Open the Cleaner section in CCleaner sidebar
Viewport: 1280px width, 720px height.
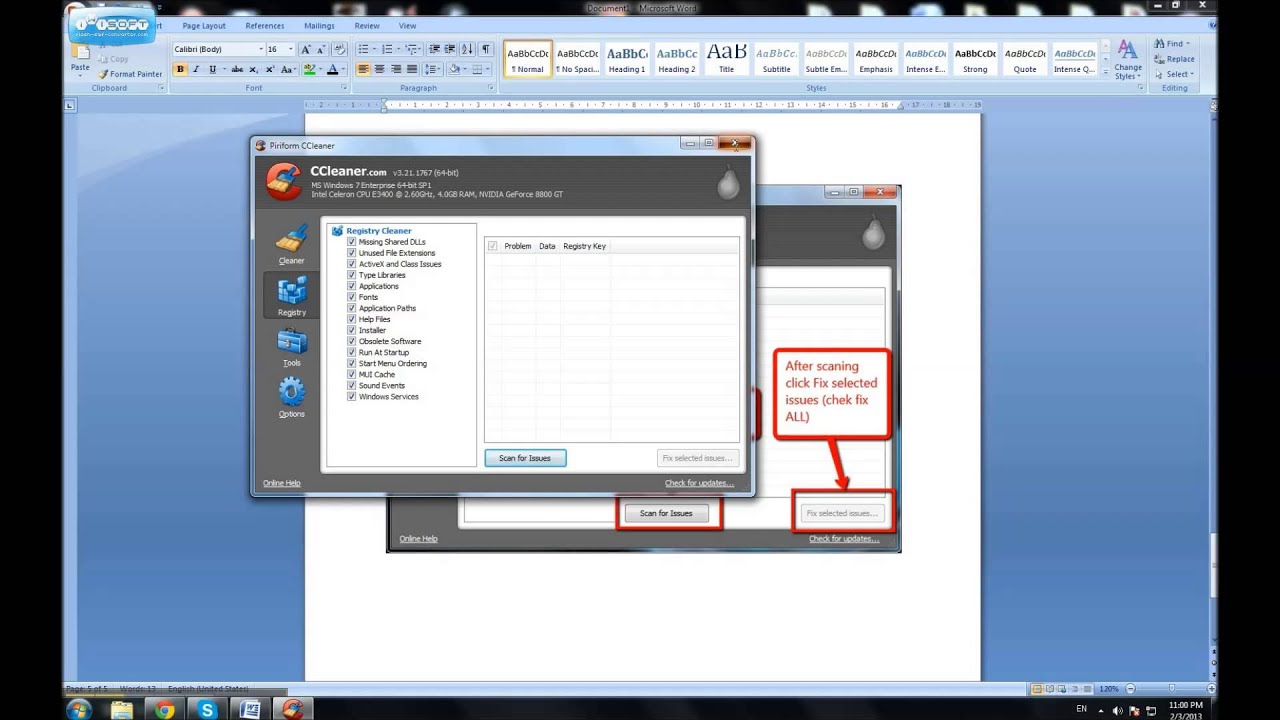coord(291,245)
